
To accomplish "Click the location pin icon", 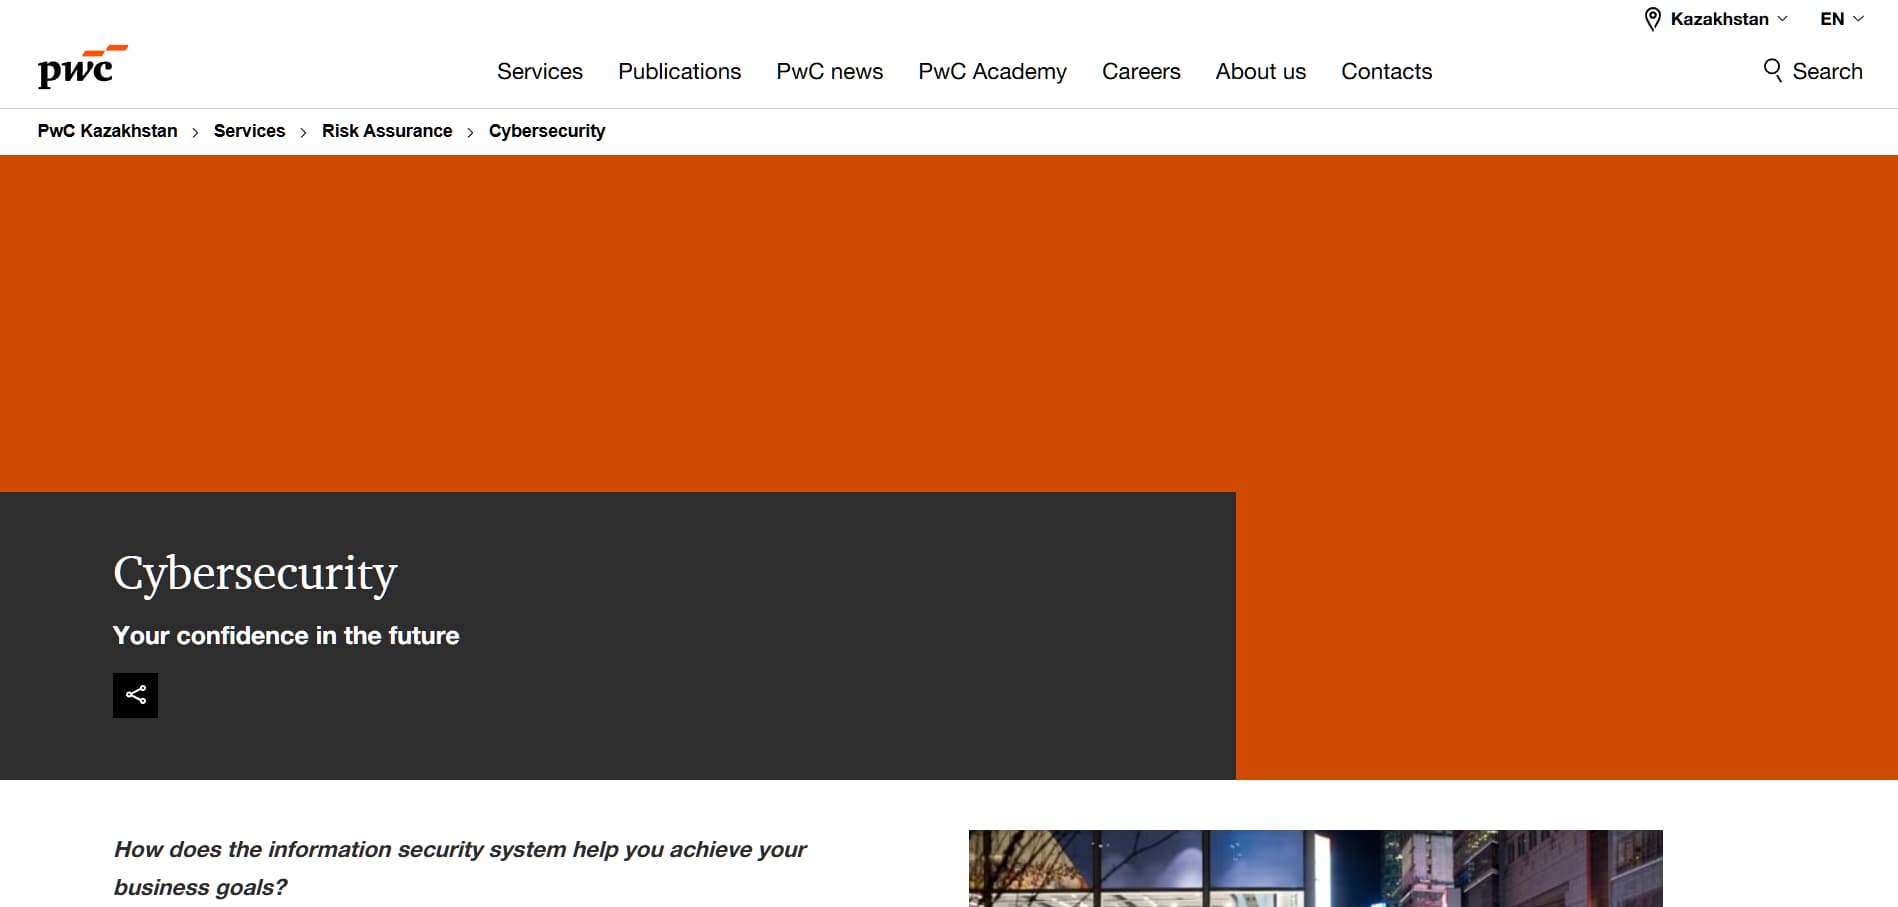I will [1653, 19].
